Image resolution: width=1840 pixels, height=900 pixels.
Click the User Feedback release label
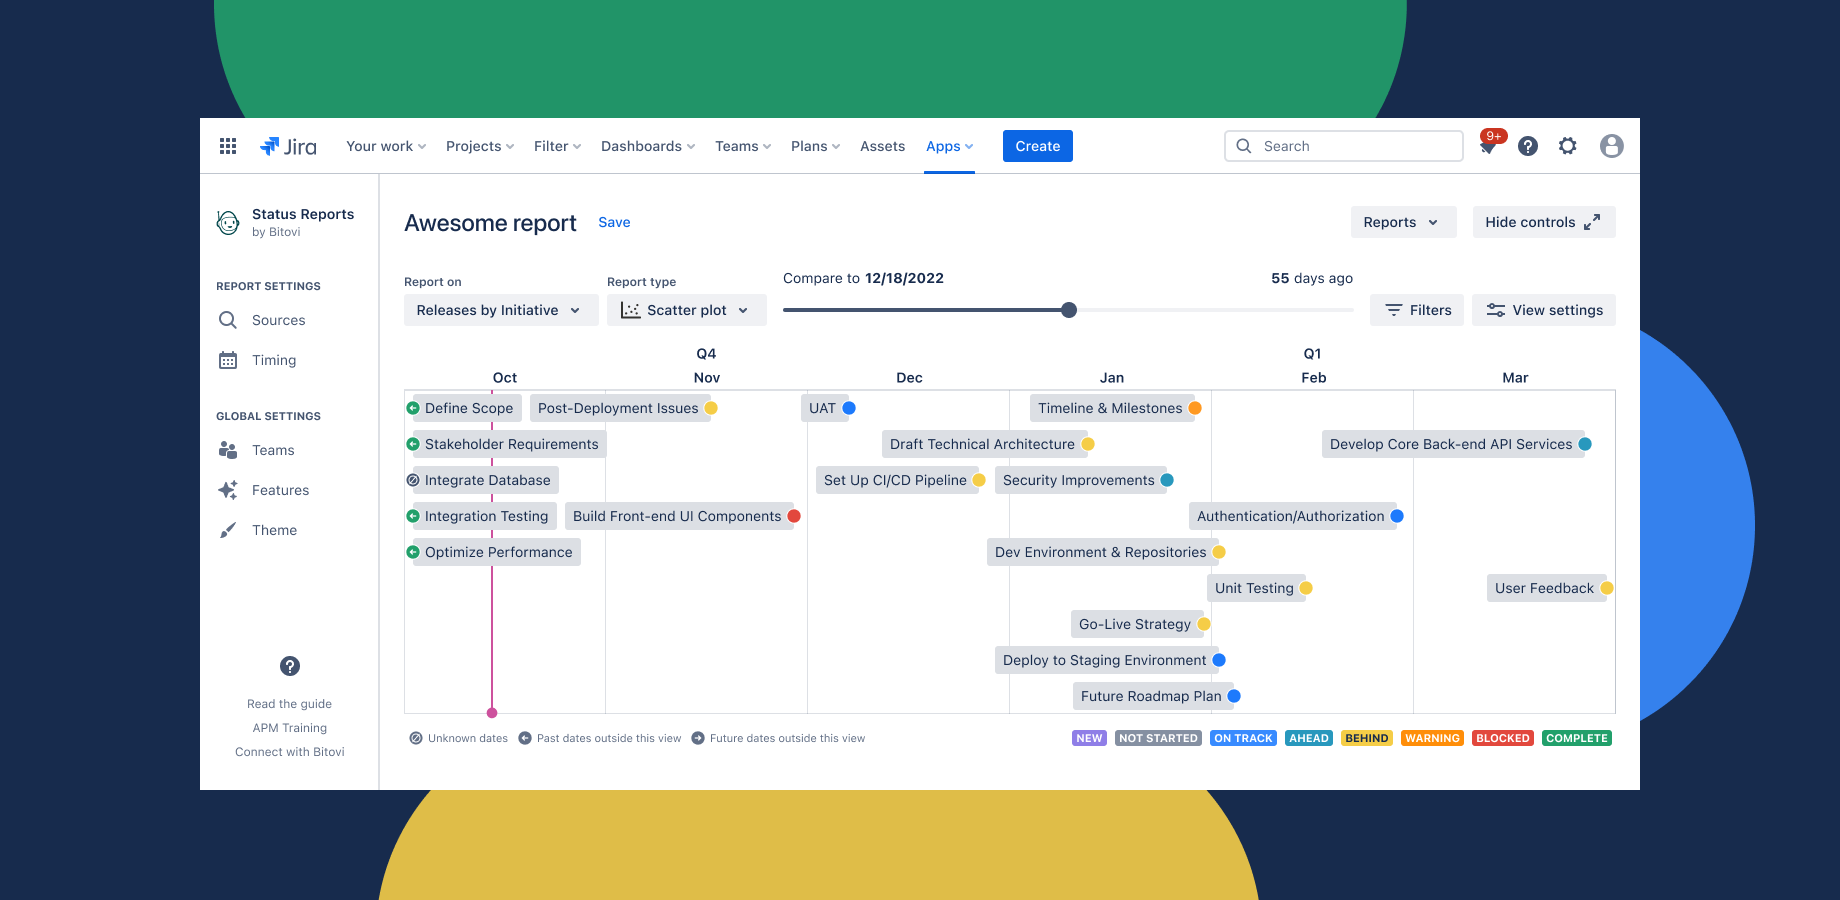[x=1546, y=588]
